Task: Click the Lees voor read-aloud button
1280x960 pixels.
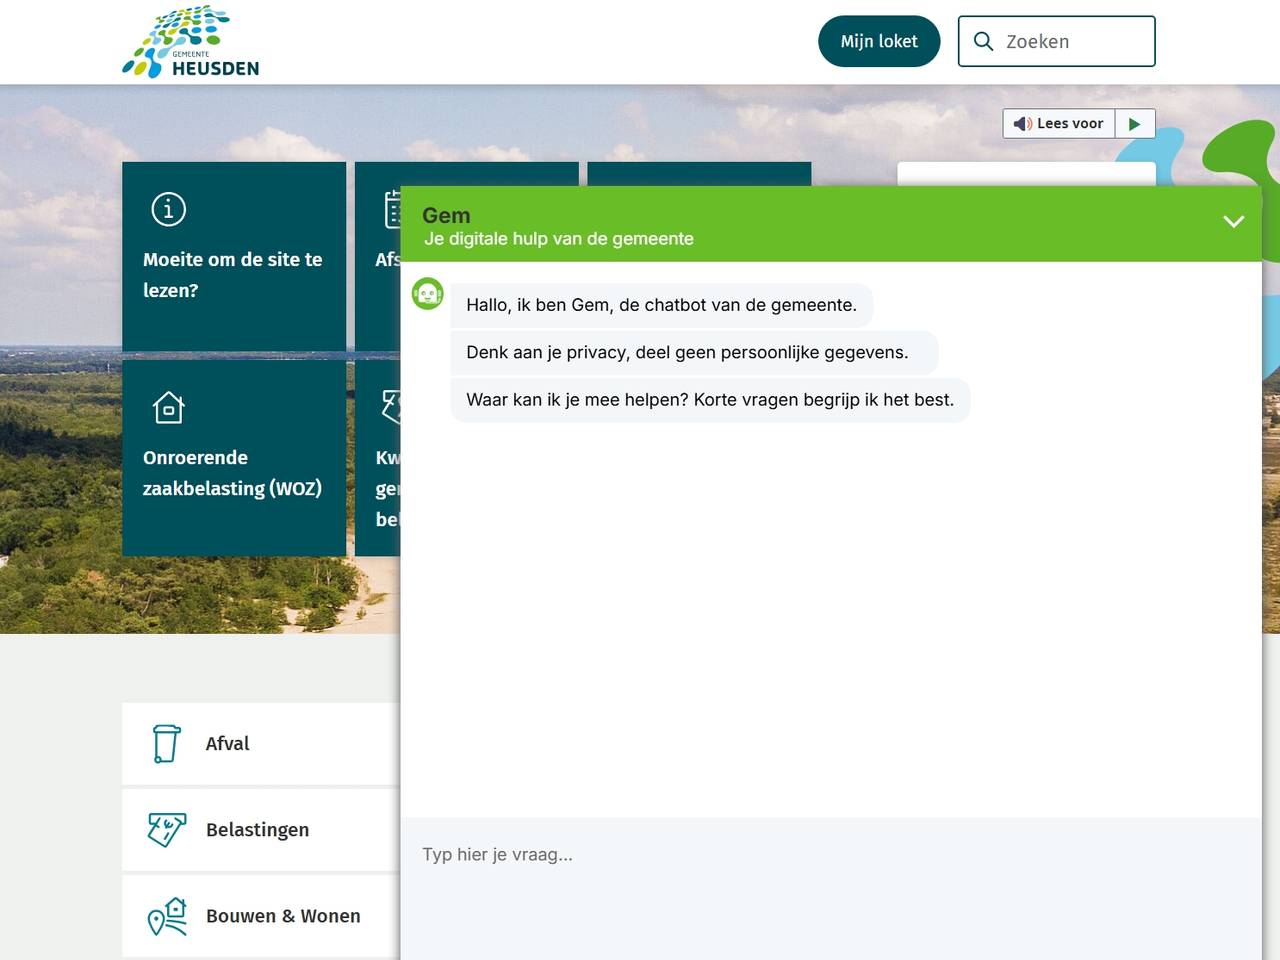Action: coord(1059,124)
